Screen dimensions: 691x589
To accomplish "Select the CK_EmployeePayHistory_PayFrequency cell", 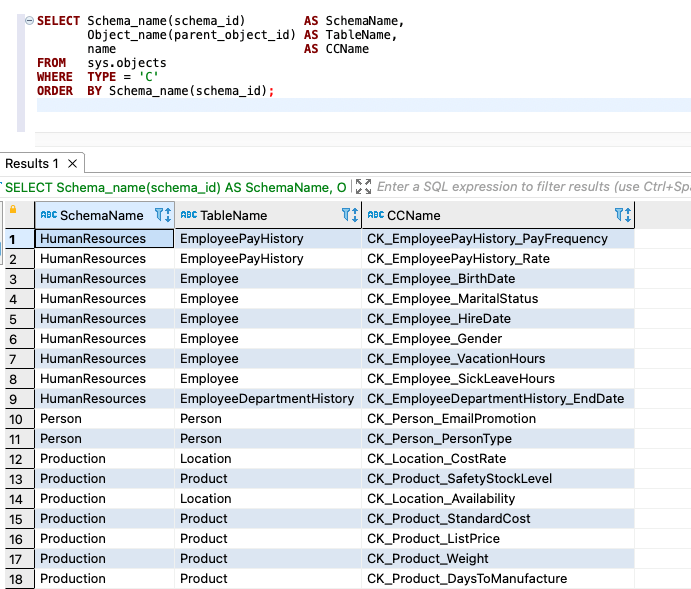I will point(498,238).
